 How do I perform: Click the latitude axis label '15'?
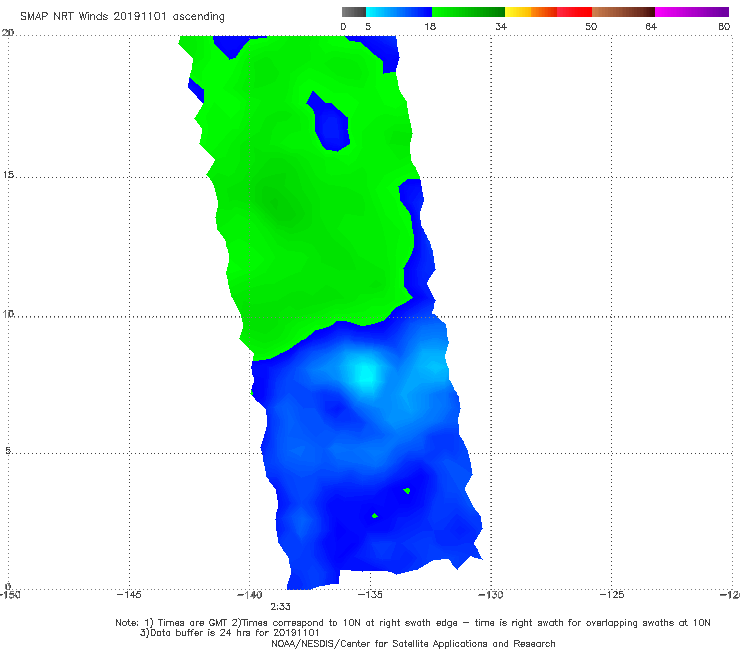tap(8, 175)
